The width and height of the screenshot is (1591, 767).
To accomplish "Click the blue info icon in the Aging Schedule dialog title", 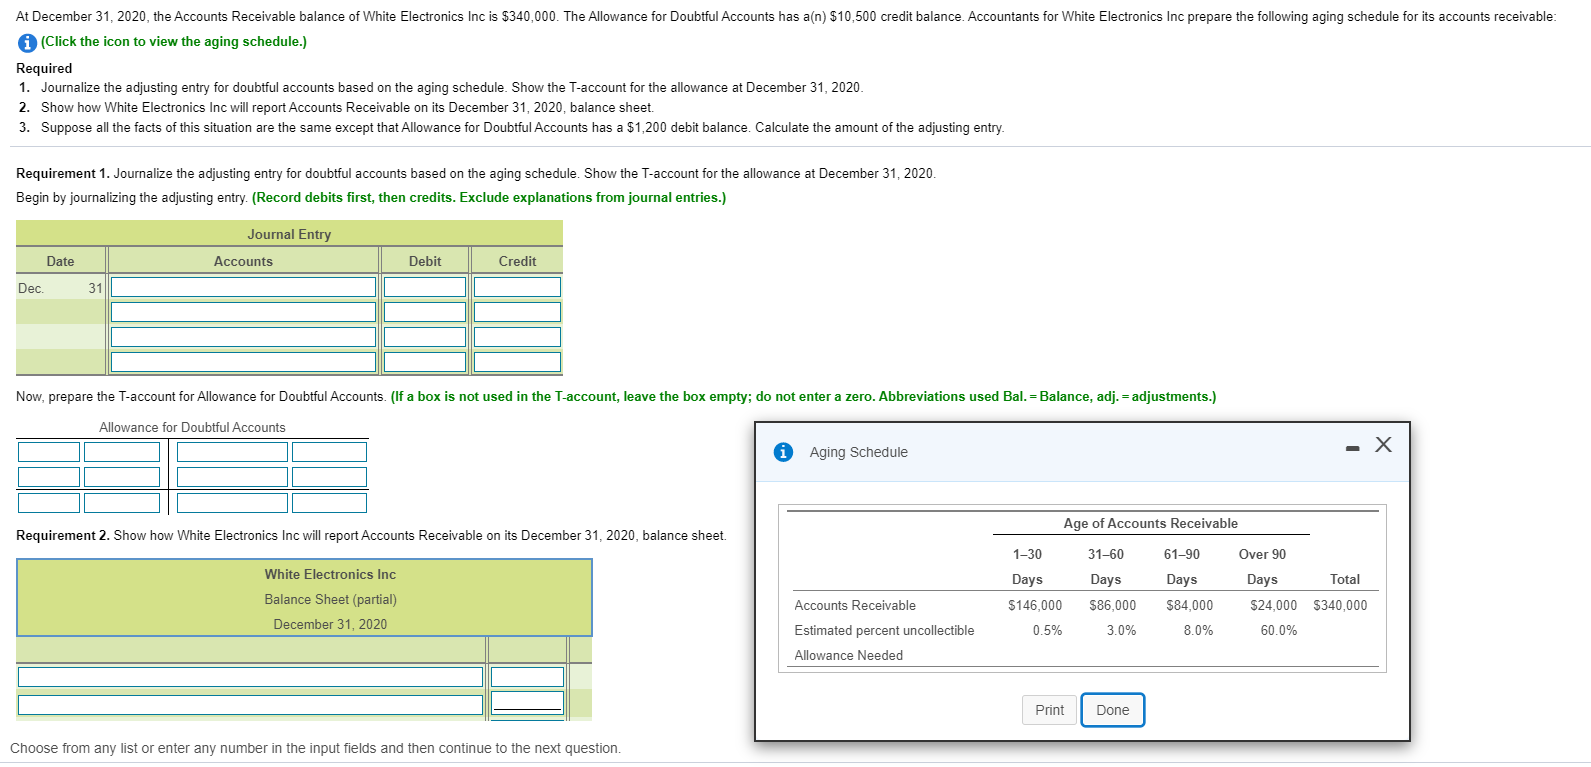I will coord(784,452).
